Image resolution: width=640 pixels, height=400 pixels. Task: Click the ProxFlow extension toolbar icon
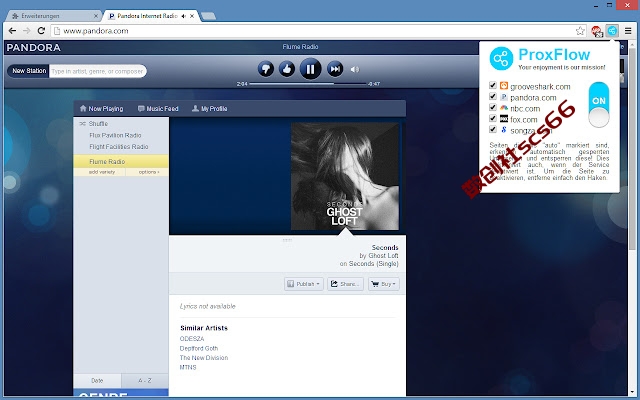[612, 31]
